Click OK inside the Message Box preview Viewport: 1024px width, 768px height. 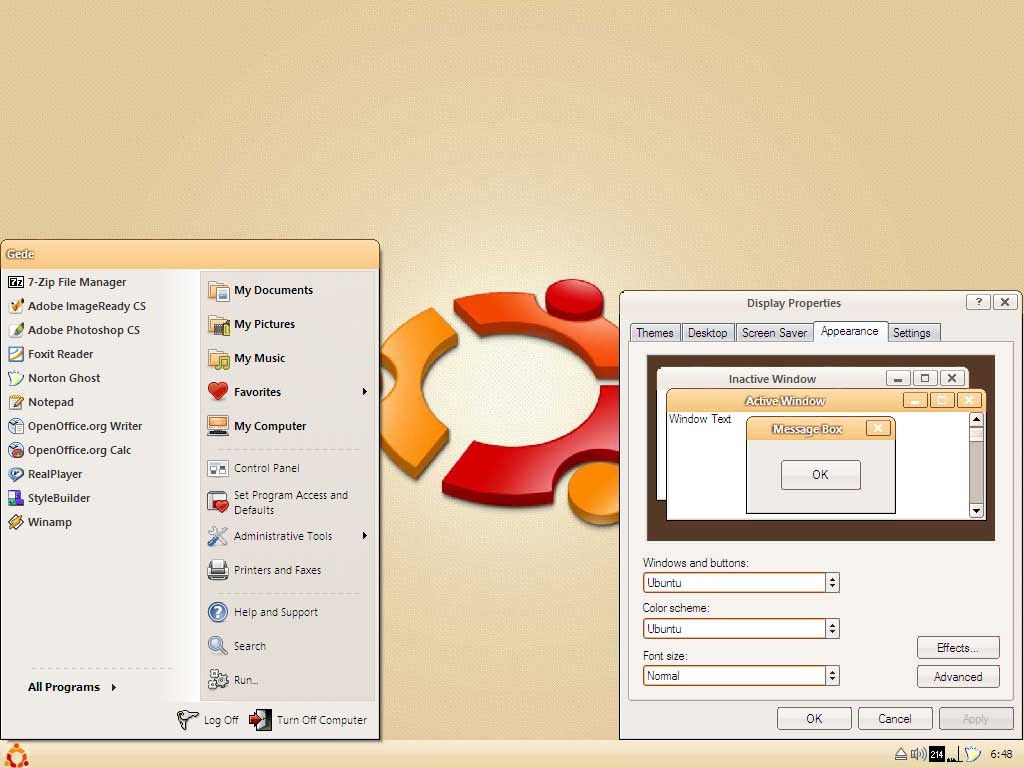(x=821, y=475)
